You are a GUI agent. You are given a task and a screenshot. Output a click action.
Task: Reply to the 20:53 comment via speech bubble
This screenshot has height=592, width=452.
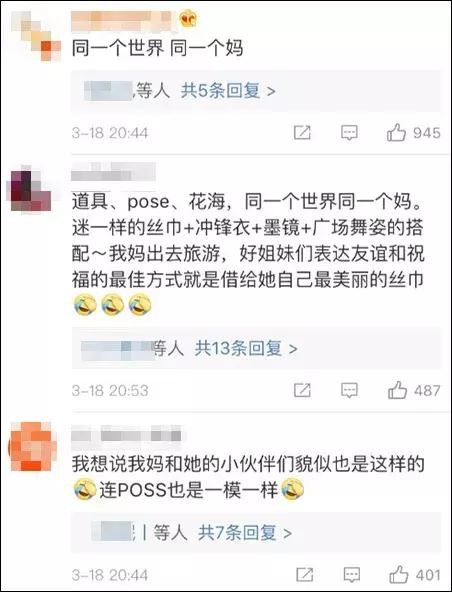349,390
